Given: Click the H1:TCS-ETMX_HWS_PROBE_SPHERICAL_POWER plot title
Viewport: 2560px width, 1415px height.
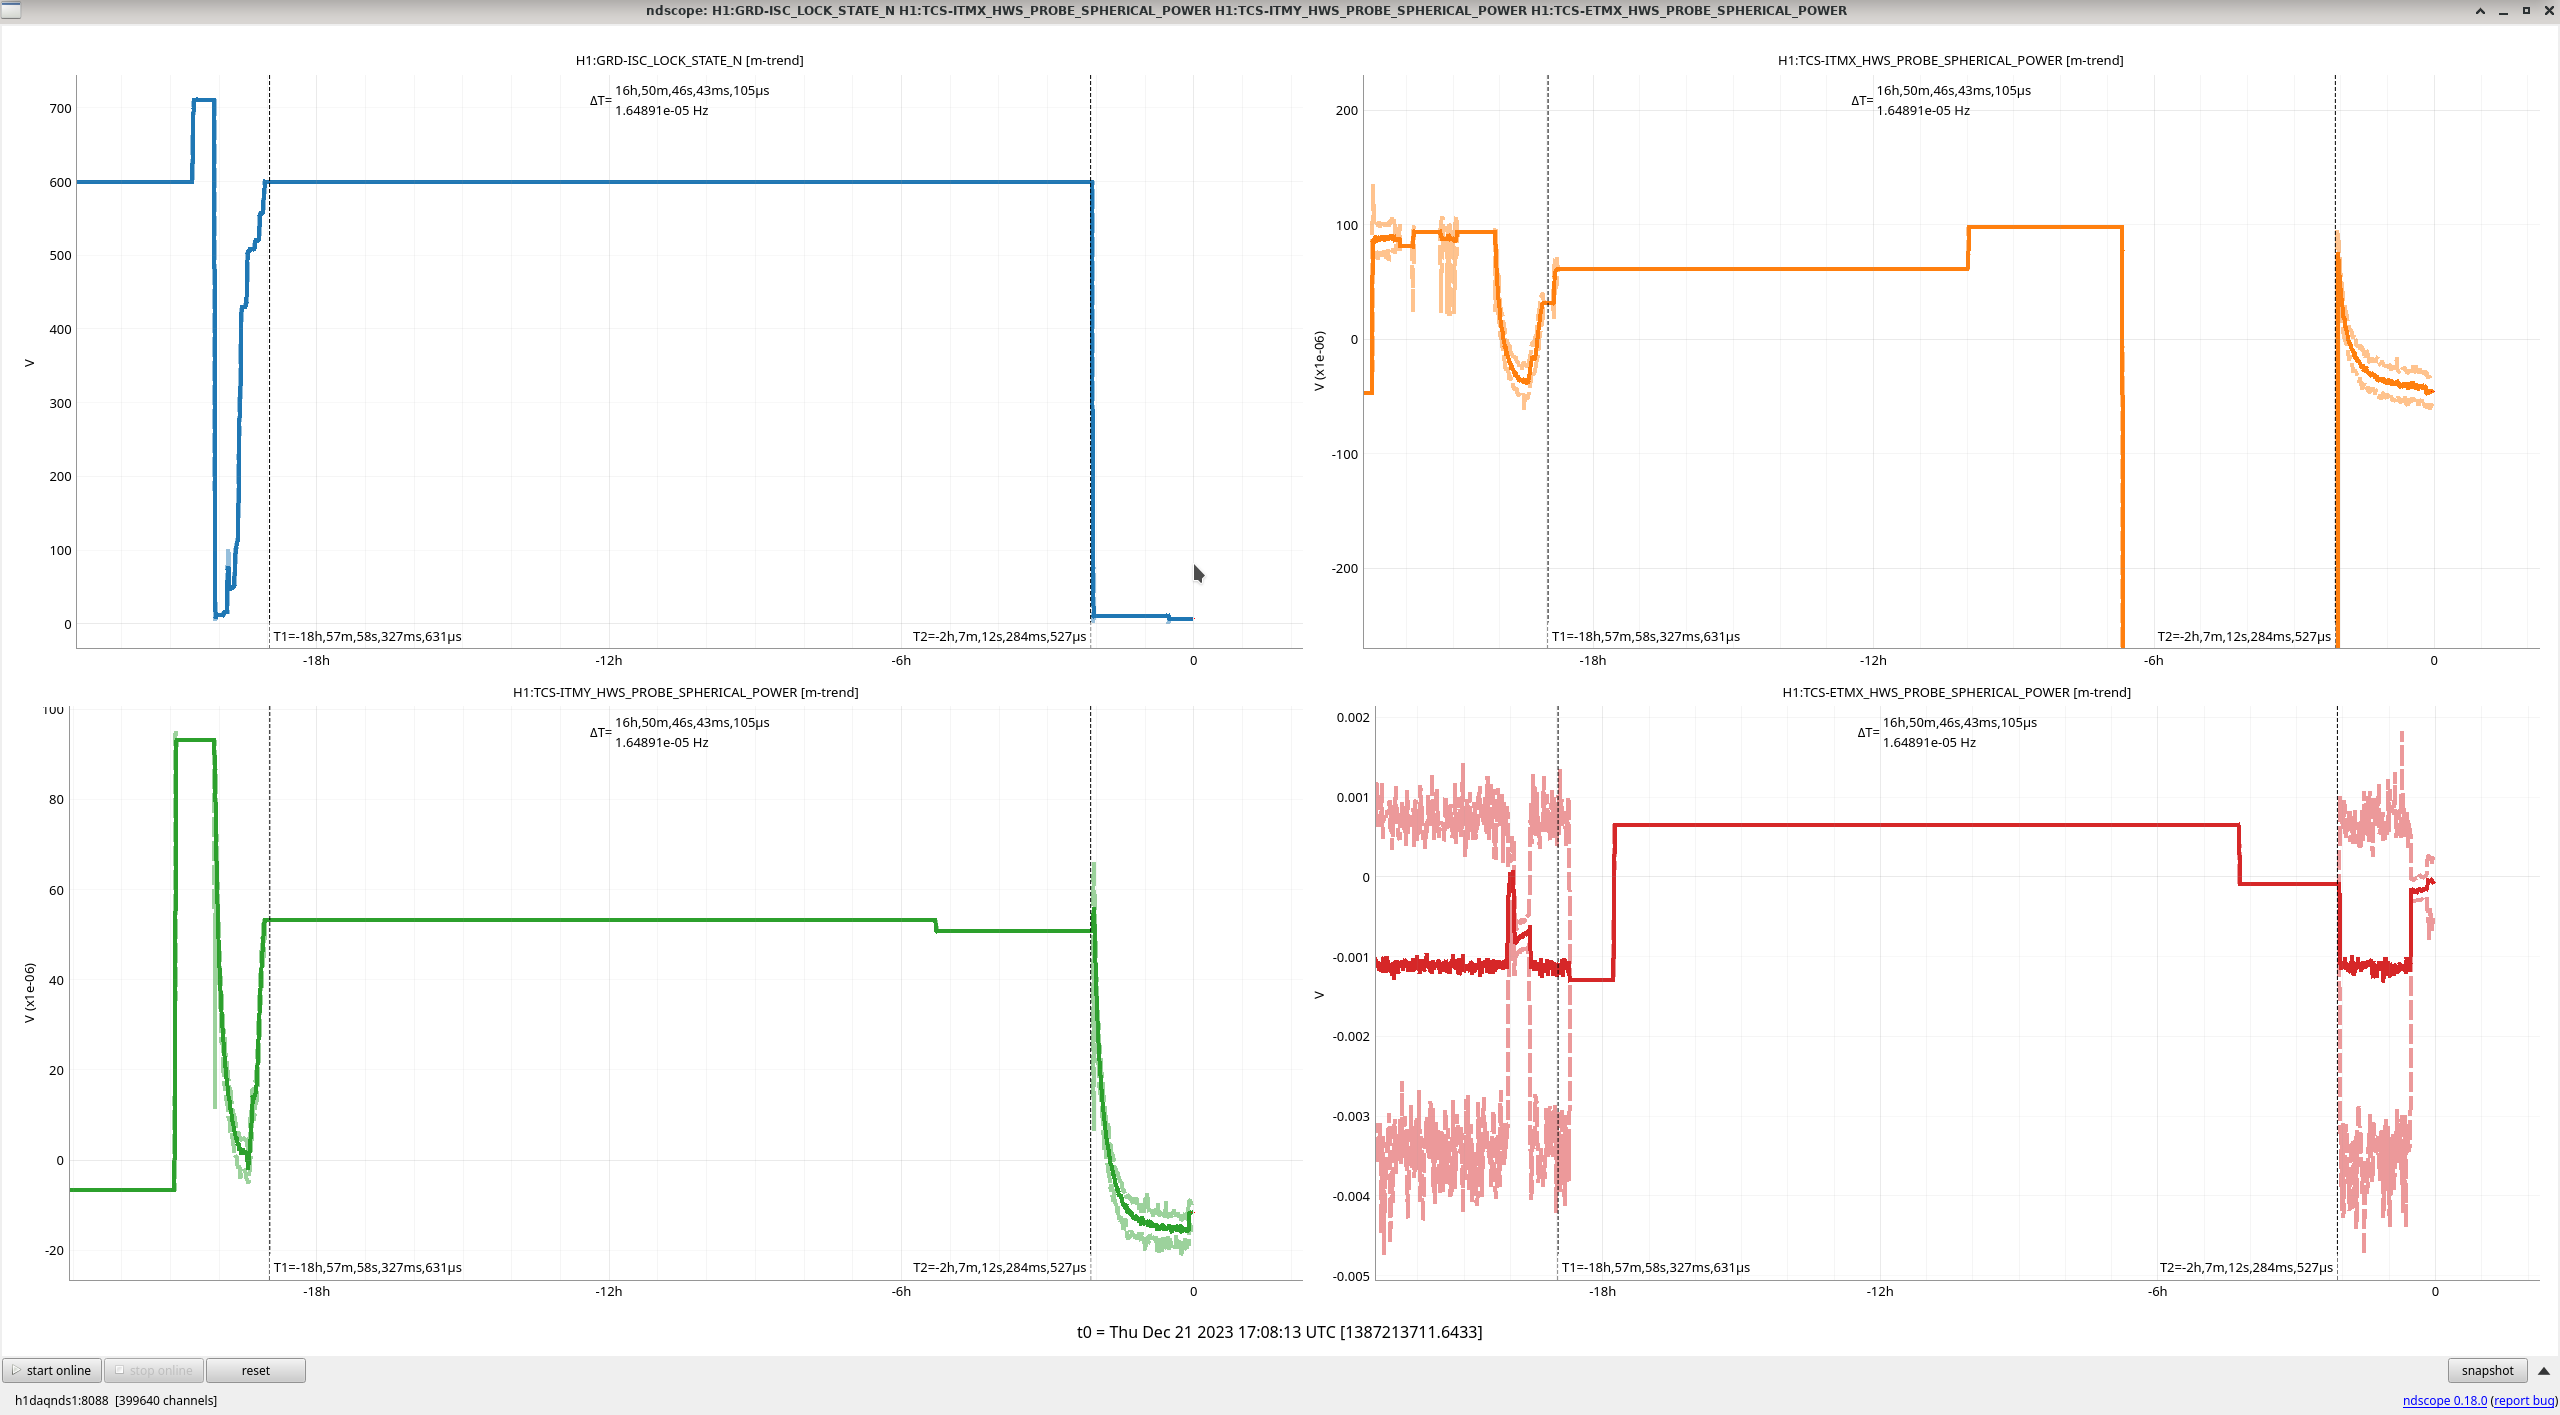Looking at the screenshot, I should coord(1956,692).
